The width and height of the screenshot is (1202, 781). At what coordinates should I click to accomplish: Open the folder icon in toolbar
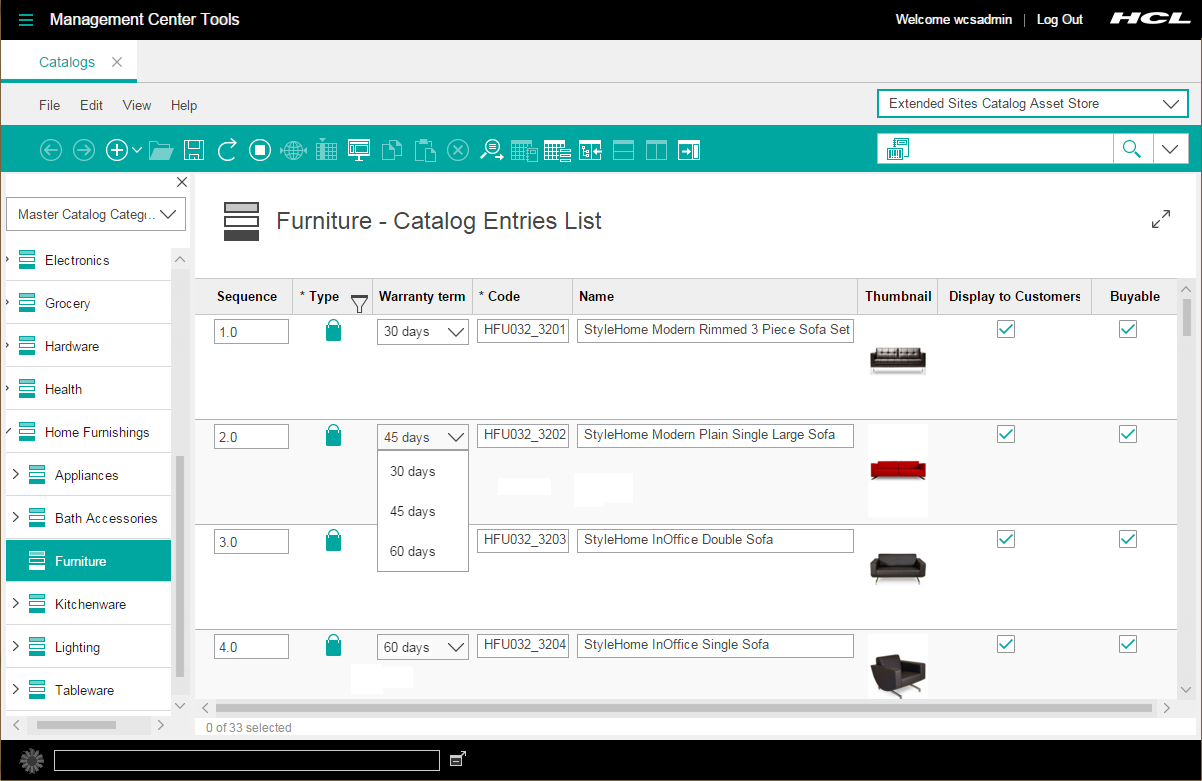click(x=160, y=150)
